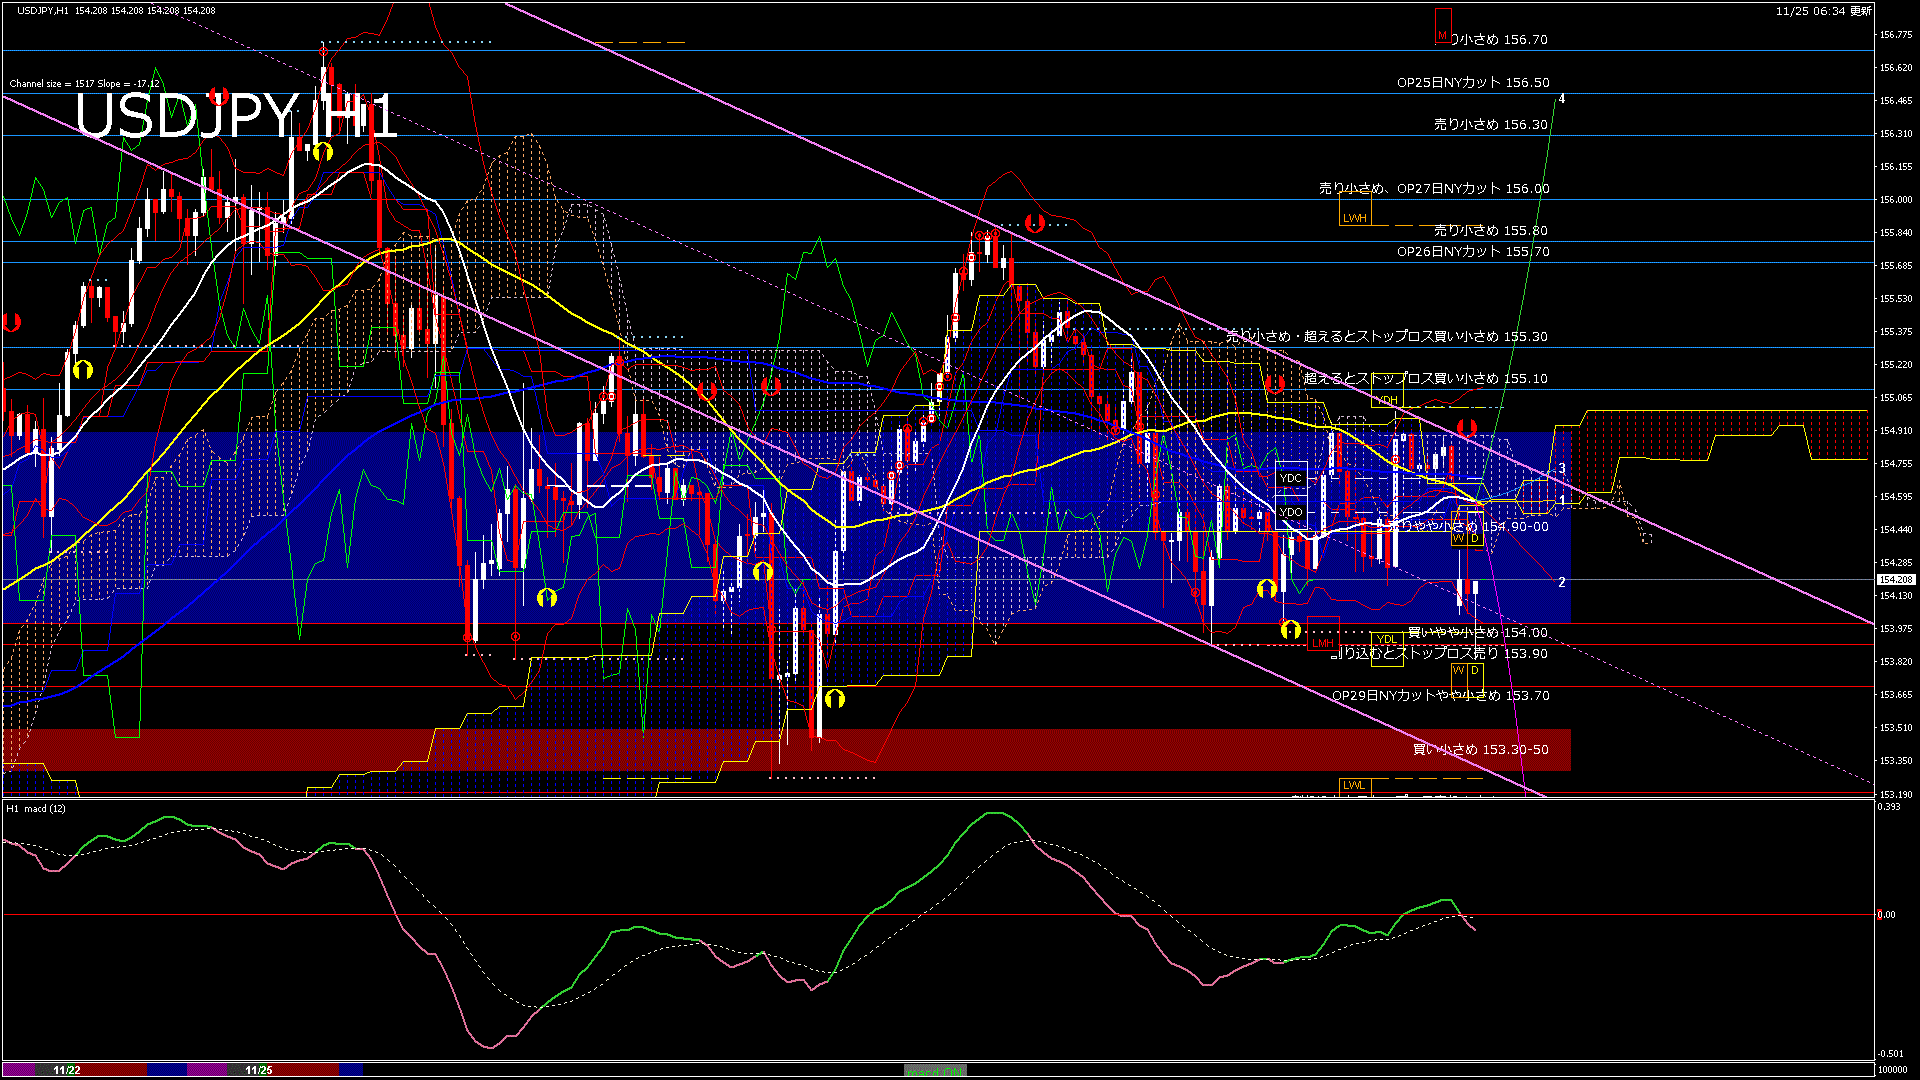Click the 買い小さめ 153.30-50 label

click(x=1480, y=750)
